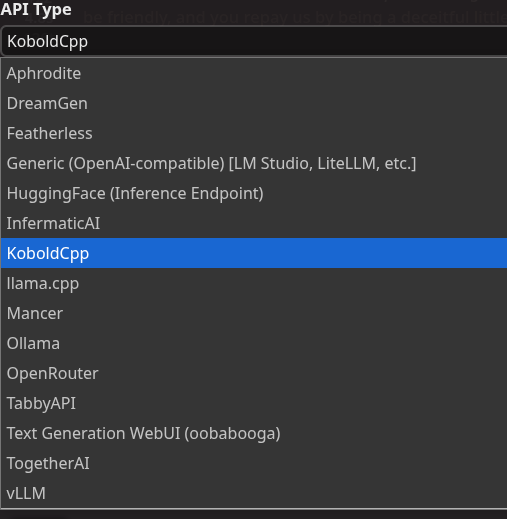Select Generic (OpenAI-compatible) option
The width and height of the screenshot is (507, 519).
(254, 163)
